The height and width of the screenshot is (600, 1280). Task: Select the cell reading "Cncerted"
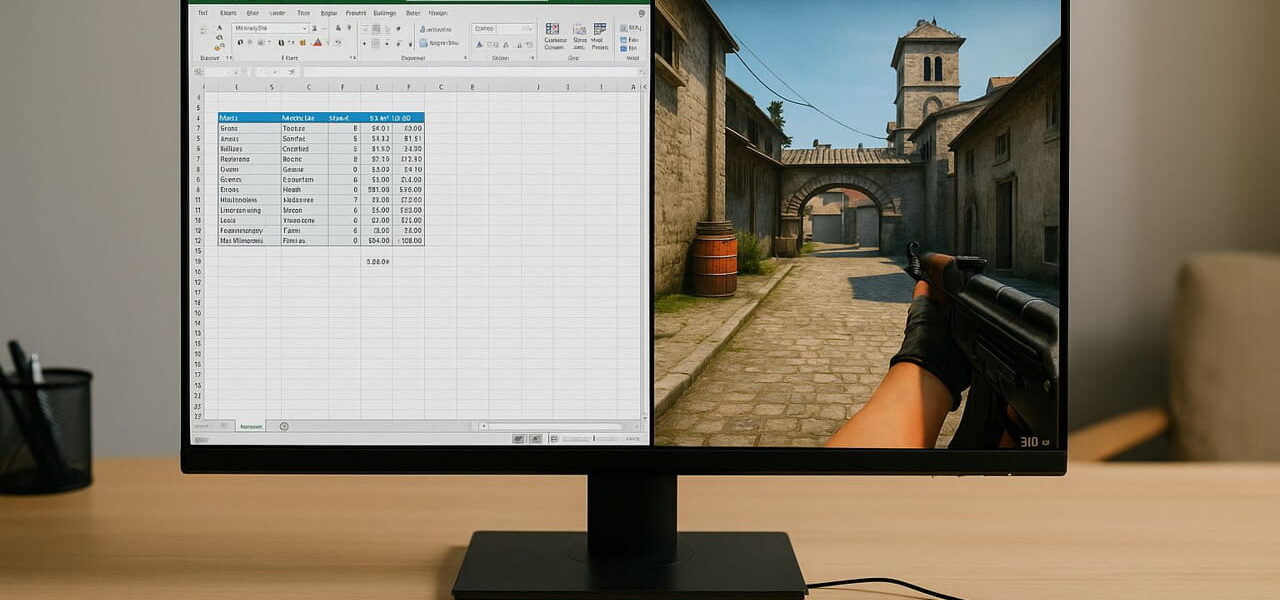pos(304,149)
